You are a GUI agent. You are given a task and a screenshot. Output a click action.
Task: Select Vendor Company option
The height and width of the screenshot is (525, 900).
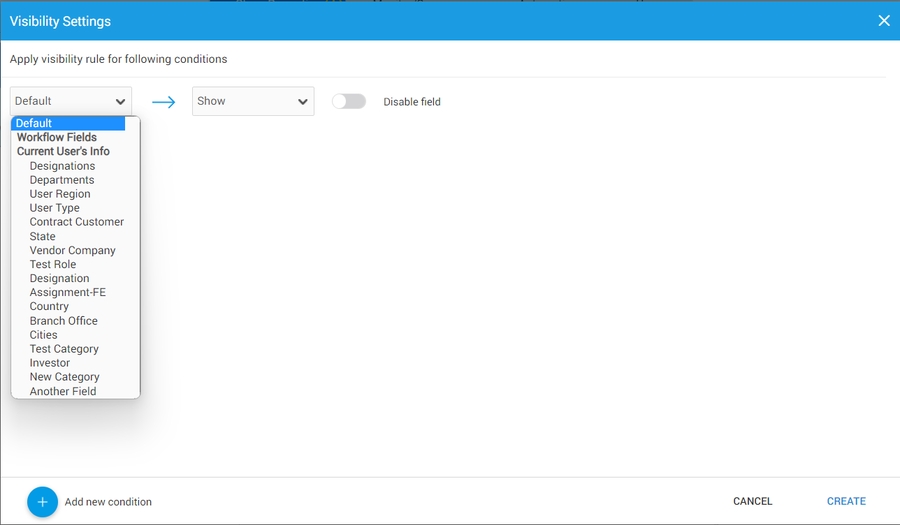[72, 250]
